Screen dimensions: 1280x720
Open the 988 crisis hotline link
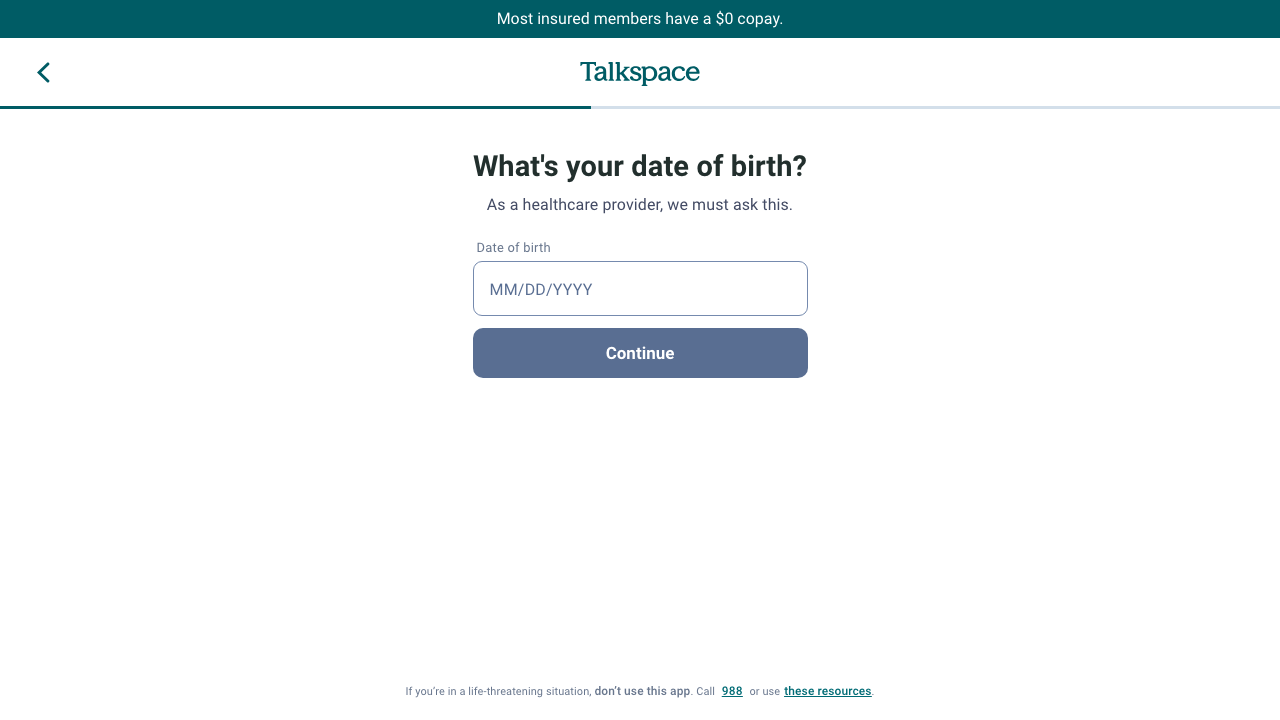pyautogui.click(x=731, y=691)
